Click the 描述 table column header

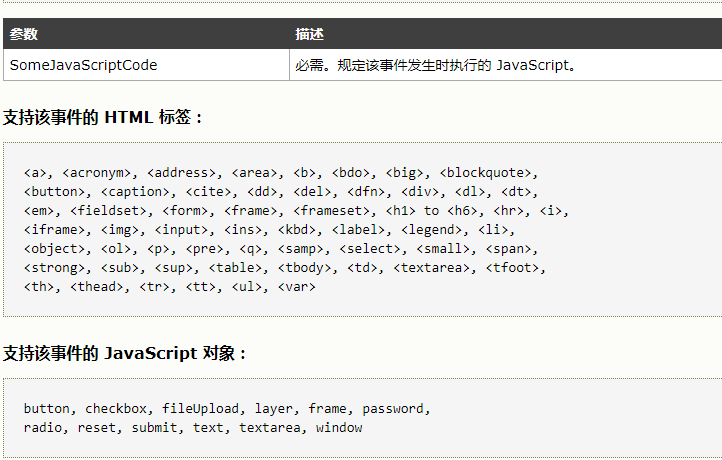[309, 34]
